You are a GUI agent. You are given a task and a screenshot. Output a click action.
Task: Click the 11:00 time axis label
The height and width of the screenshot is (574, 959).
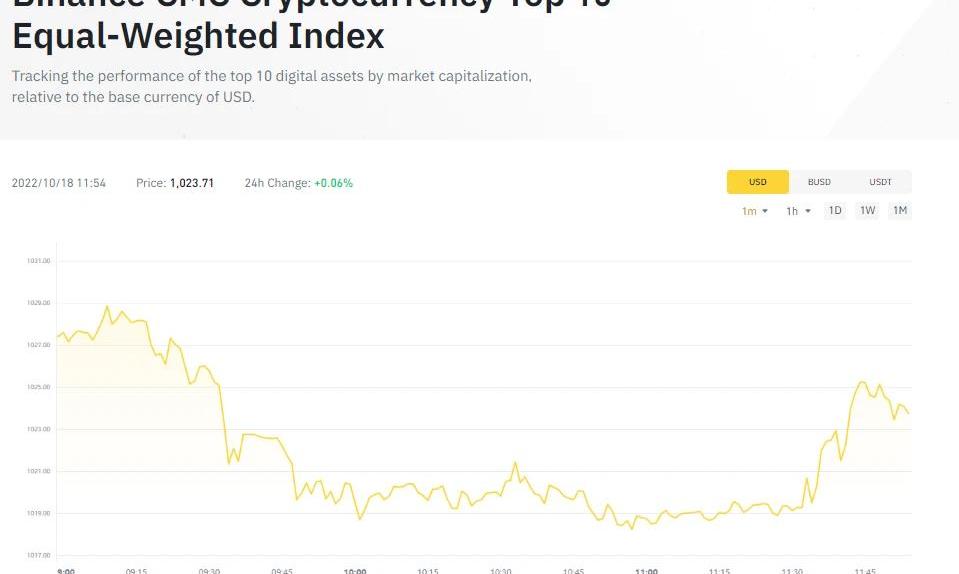coord(646,571)
